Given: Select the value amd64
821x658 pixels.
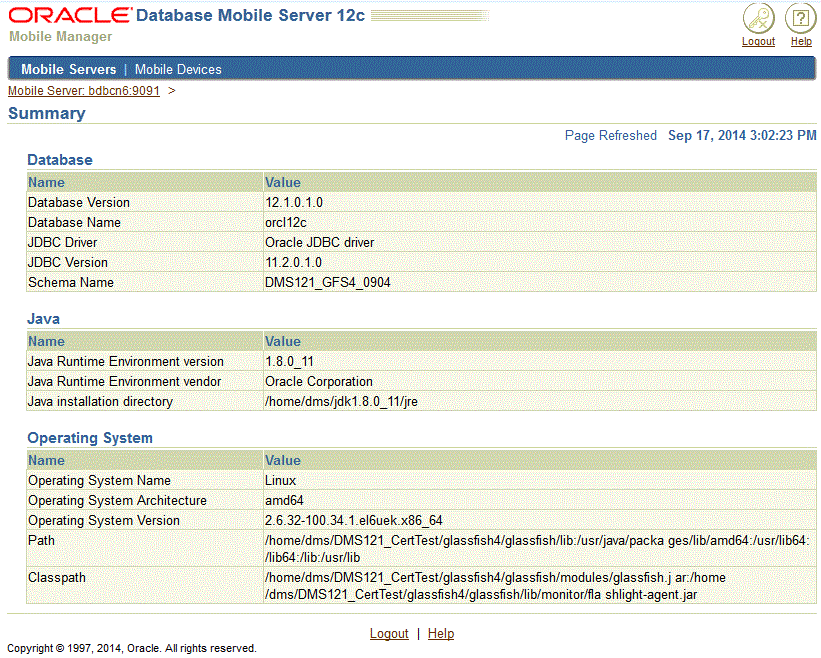Looking at the screenshot, I should (x=284, y=500).
